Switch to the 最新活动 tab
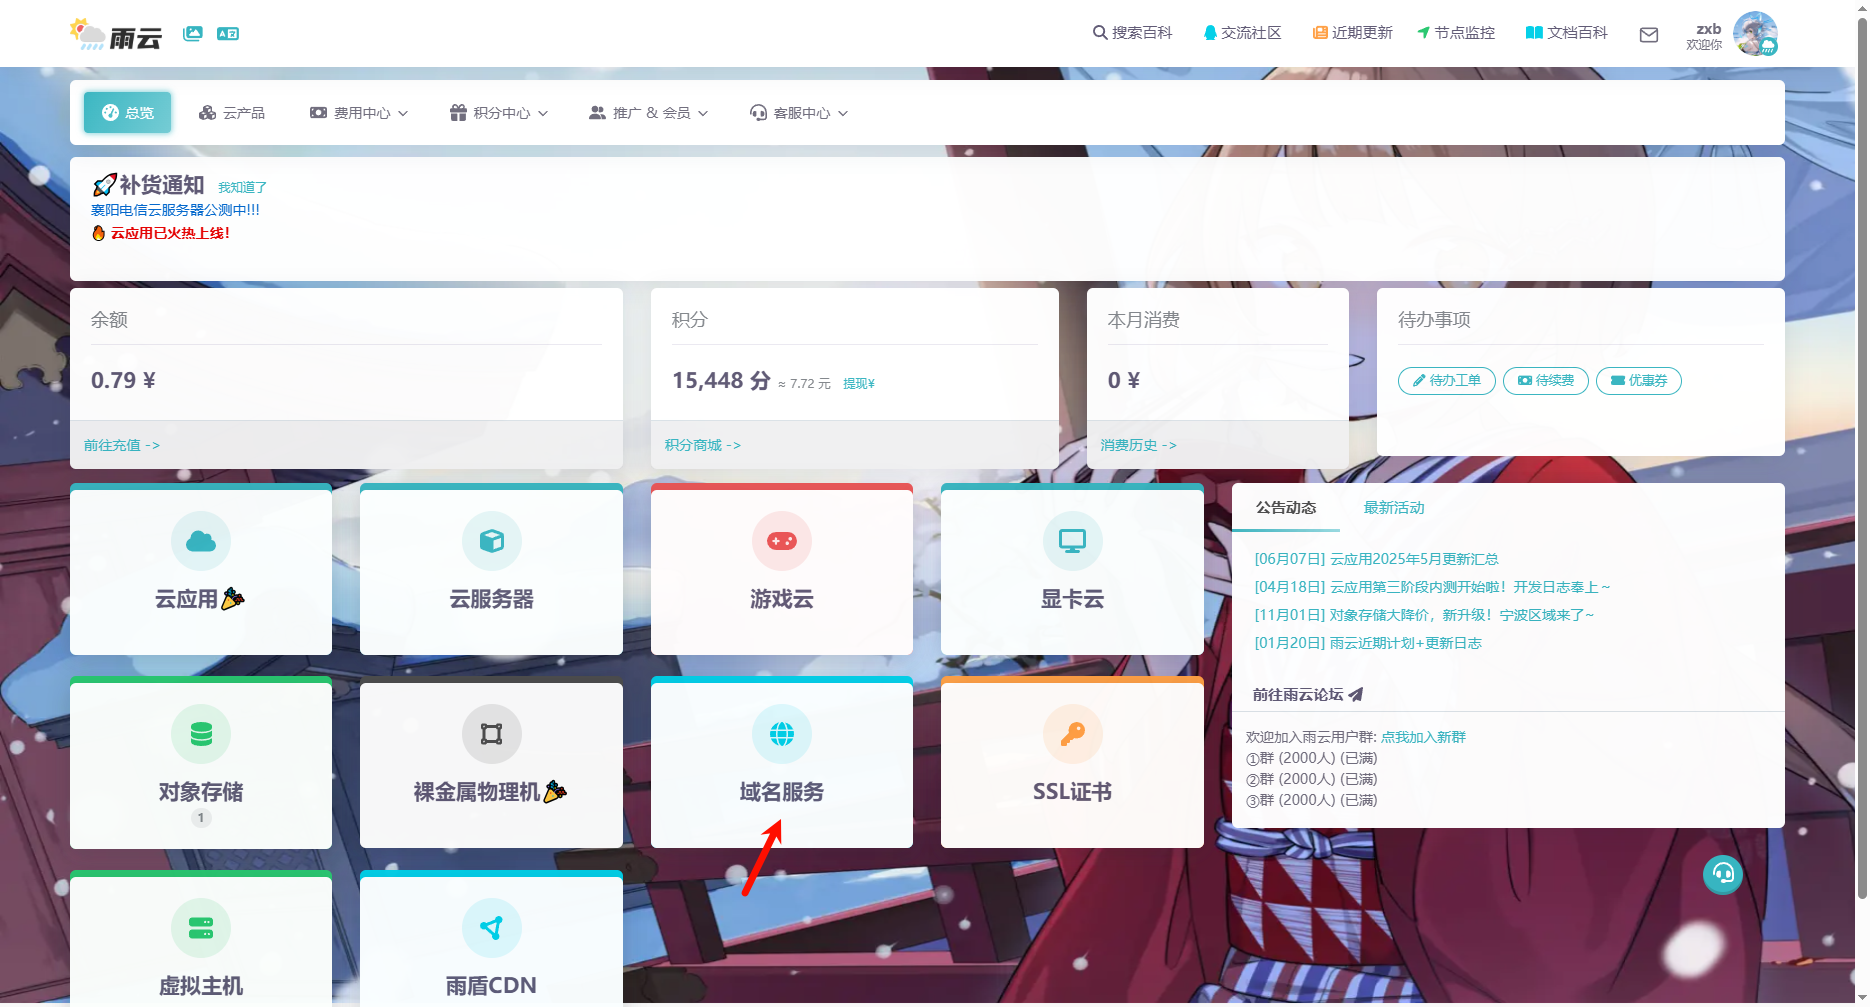Viewport: 1870px width, 1007px height. pyautogui.click(x=1393, y=508)
